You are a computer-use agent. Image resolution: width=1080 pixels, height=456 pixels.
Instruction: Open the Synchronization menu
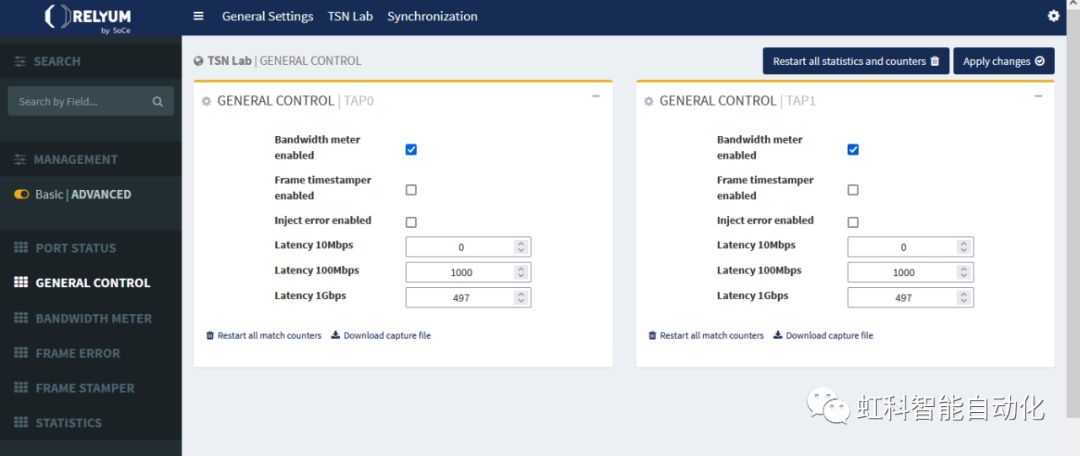pos(432,16)
